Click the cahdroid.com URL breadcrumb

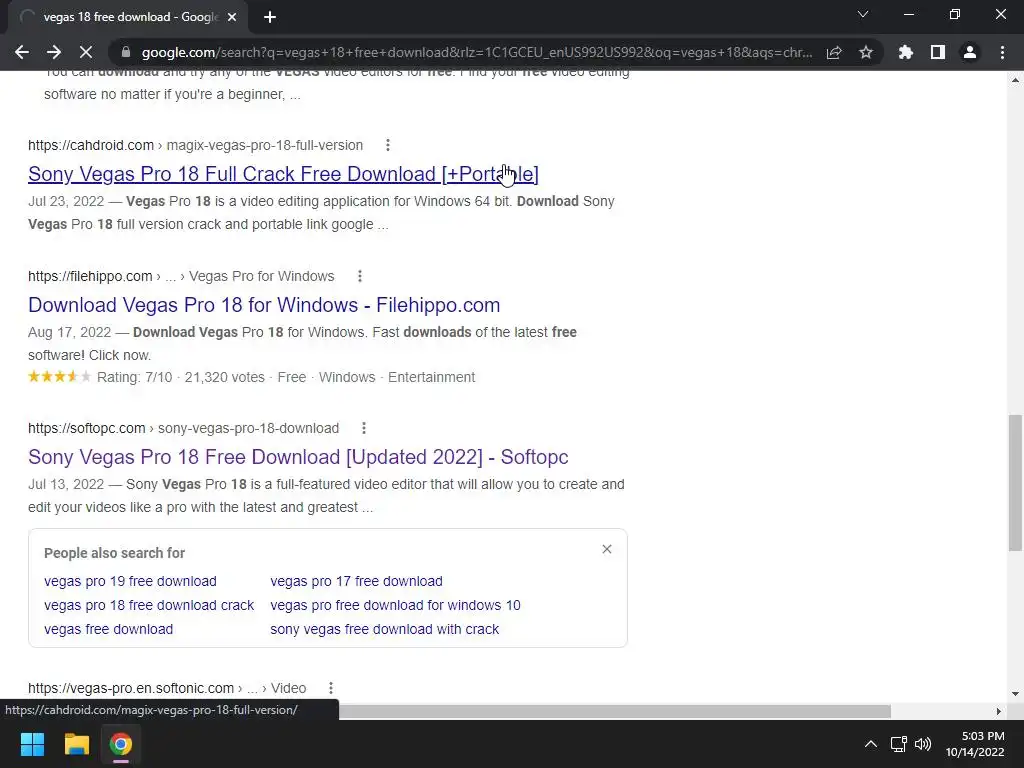(x=195, y=145)
